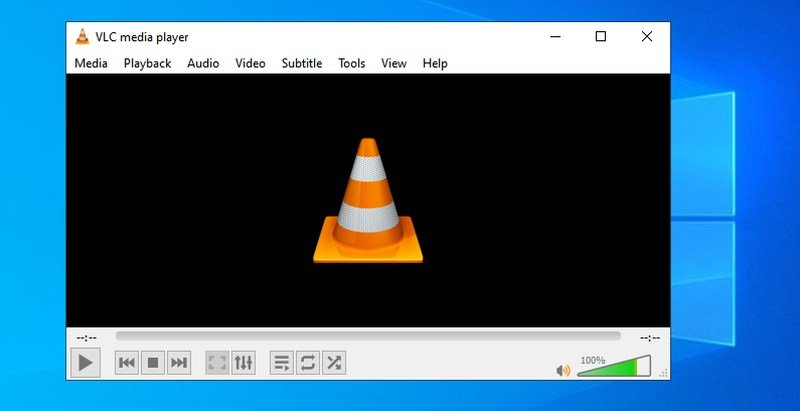Open the Help menu
800x411 pixels.
coord(435,63)
